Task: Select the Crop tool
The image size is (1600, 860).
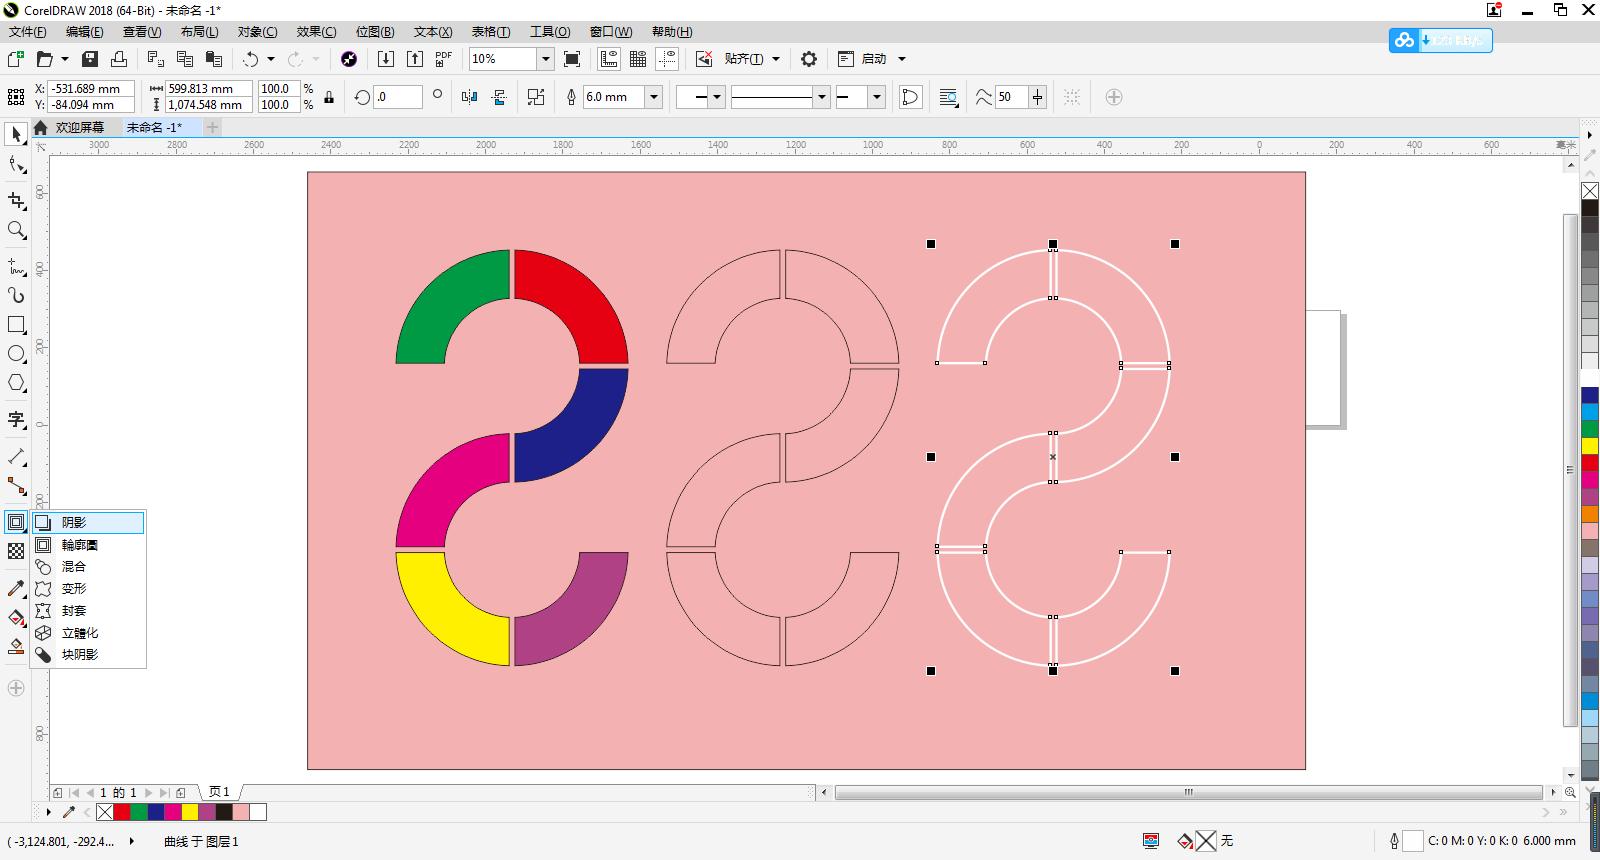Action: pos(16,200)
